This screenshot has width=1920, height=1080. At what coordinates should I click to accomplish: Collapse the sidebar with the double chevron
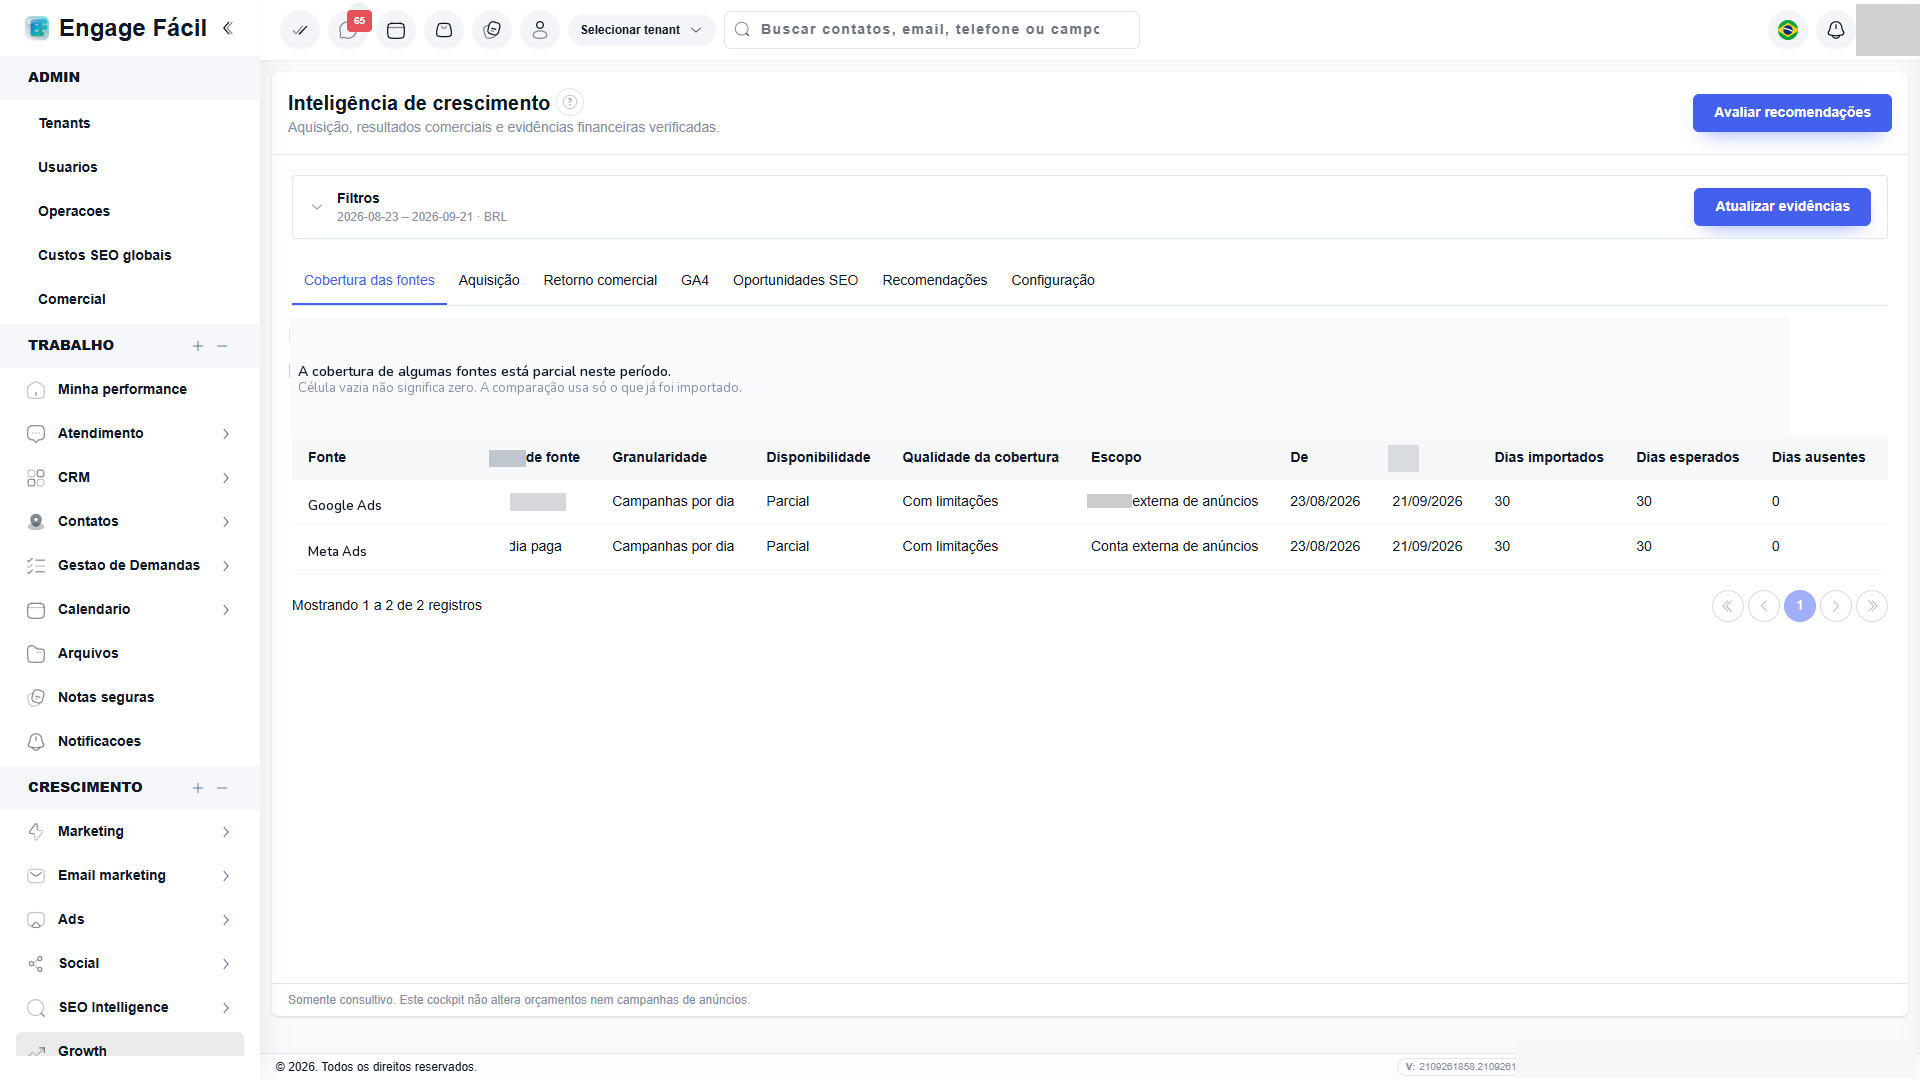(228, 28)
